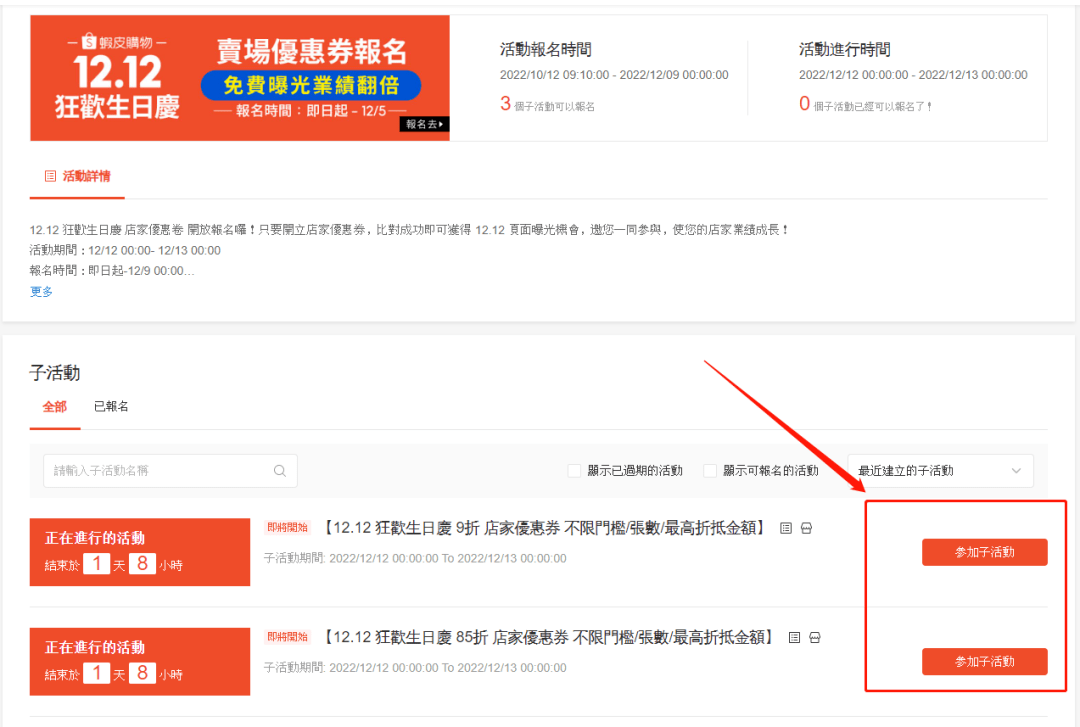Image resolution: width=1080 pixels, height=727 pixels.
Task: Click the search magnifier icon in sub-activity field
Action: pyautogui.click(x=280, y=471)
